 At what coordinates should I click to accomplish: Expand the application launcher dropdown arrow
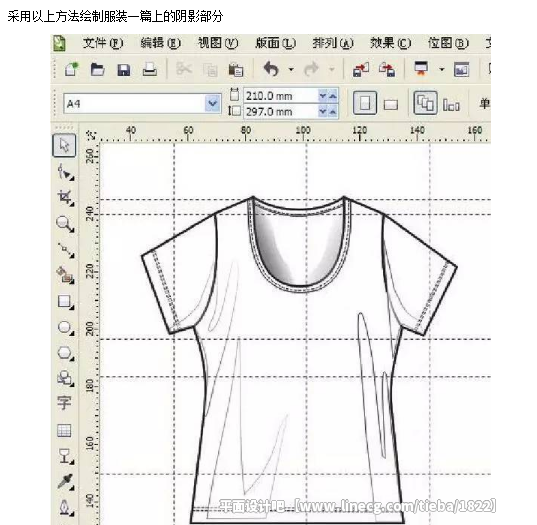click(442, 70)
